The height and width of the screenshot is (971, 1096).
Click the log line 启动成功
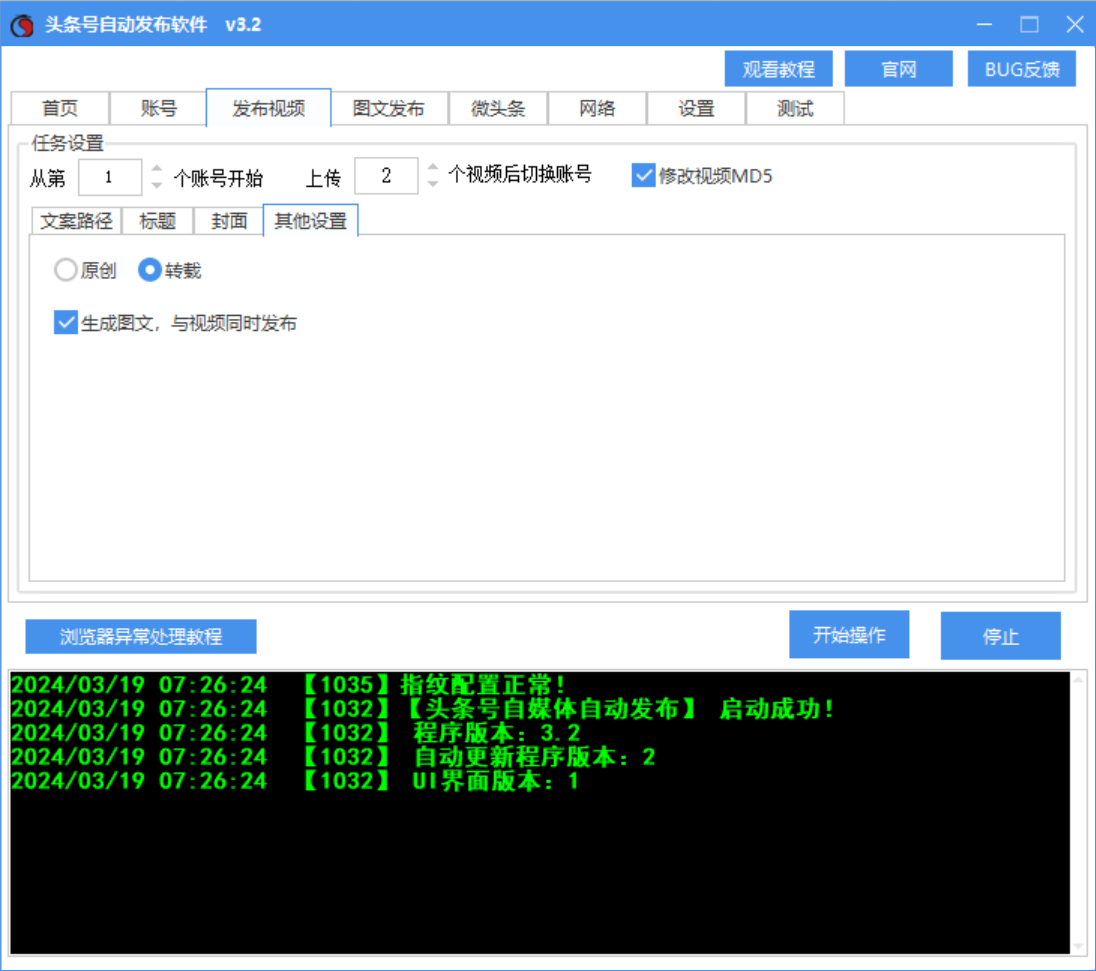(x=423, y=709)
